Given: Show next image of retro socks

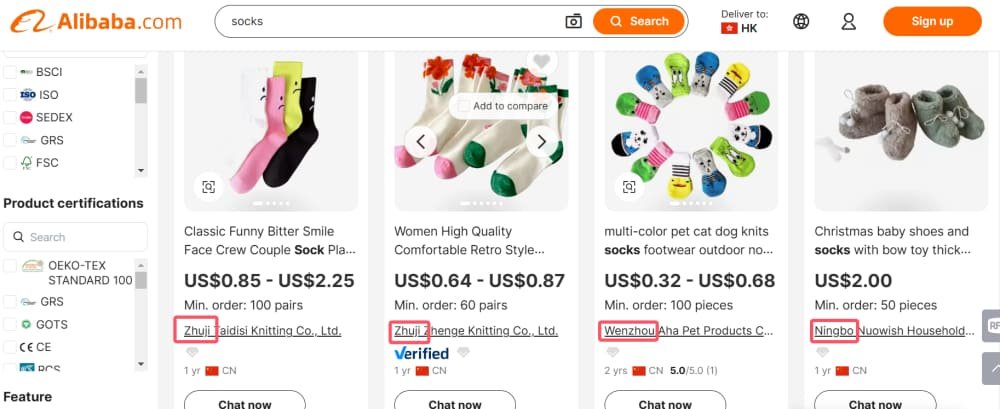Looking at the screenshot, I should coord(542,141).
